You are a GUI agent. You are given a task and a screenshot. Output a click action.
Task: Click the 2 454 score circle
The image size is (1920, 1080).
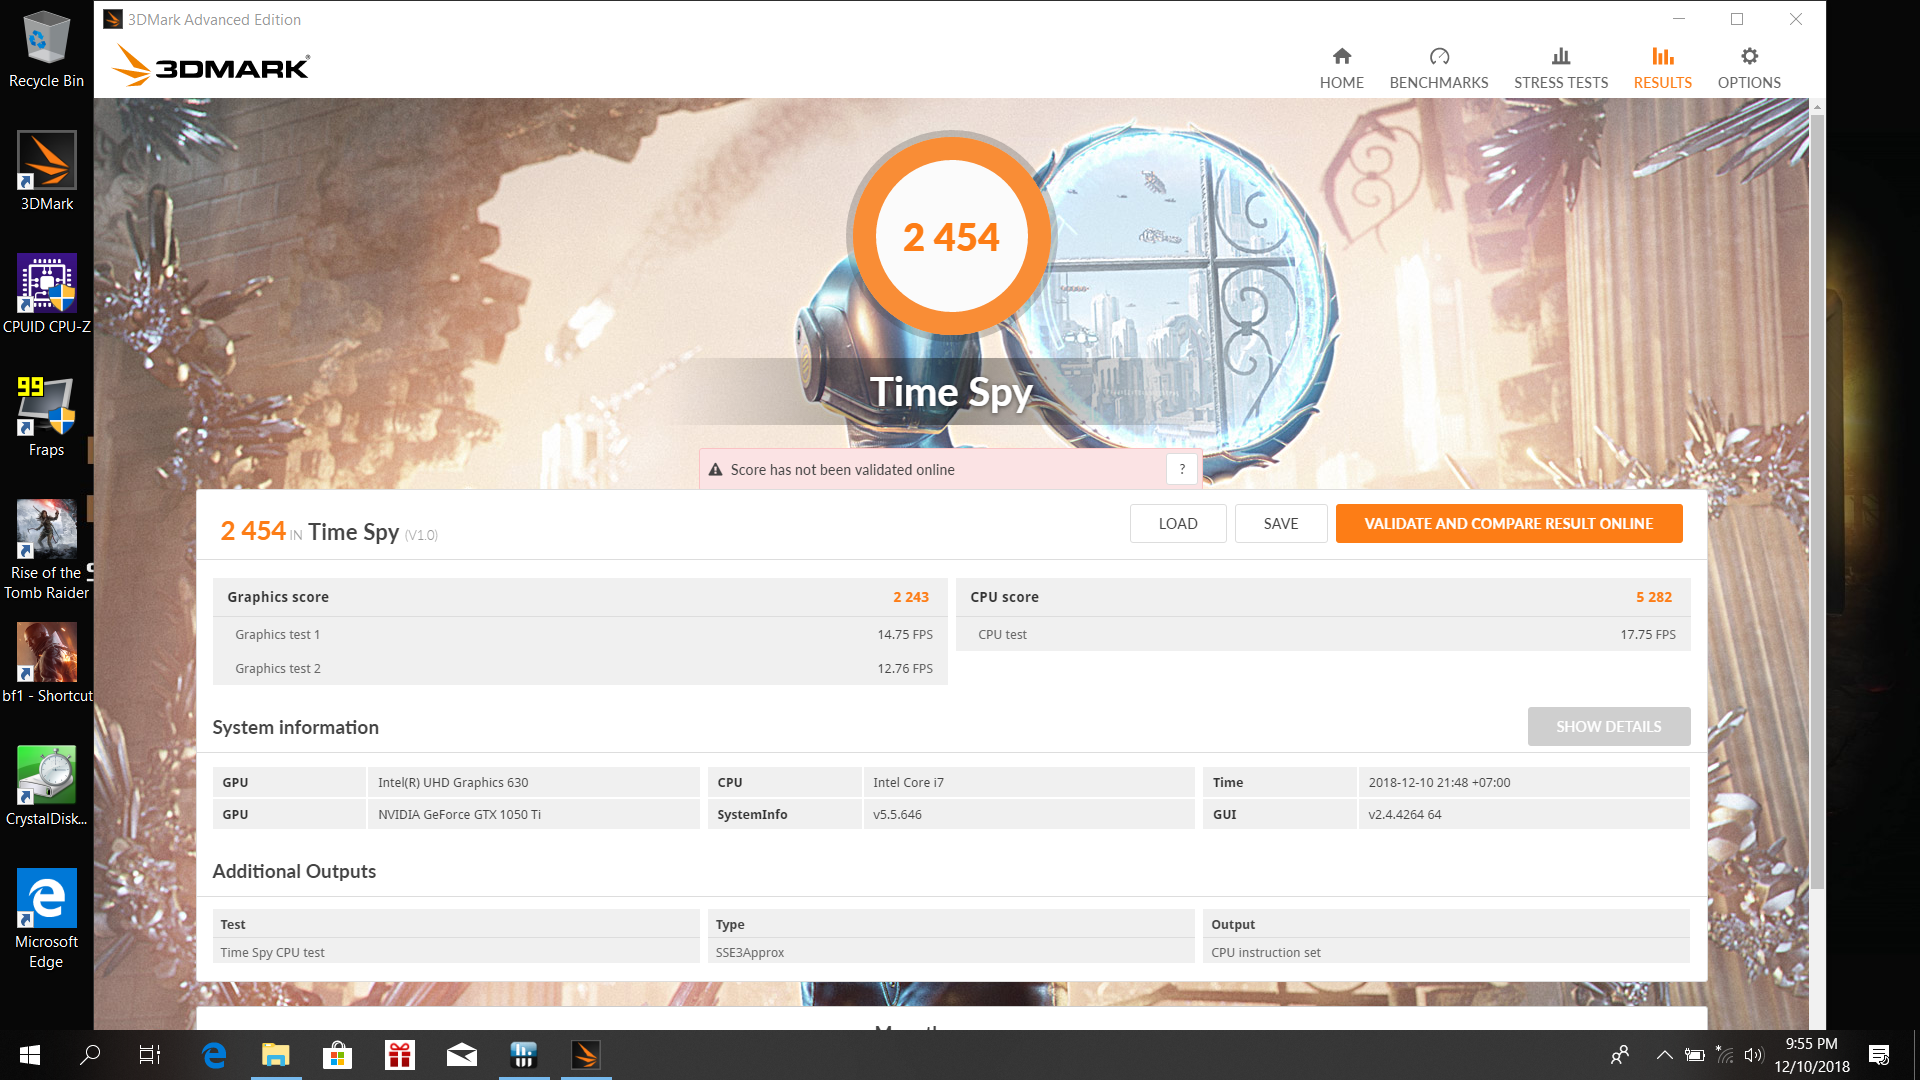951,236
